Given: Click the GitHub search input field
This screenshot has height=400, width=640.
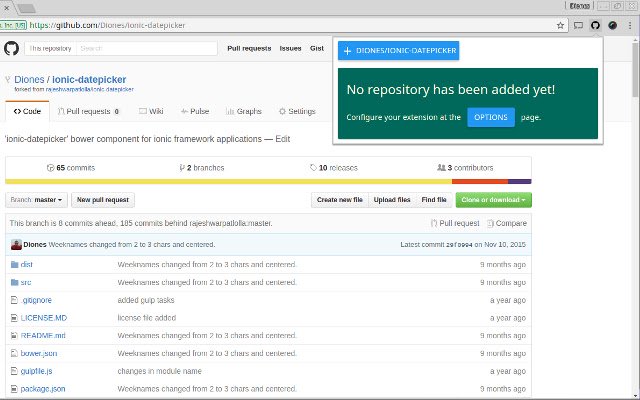Looking at the screenshot, I should point(147,49).
